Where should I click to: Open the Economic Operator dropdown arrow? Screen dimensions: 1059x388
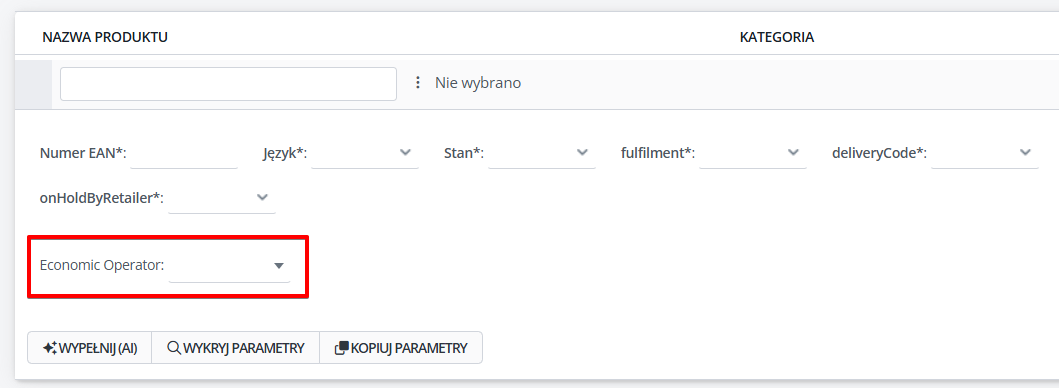(x=278, y=266)
